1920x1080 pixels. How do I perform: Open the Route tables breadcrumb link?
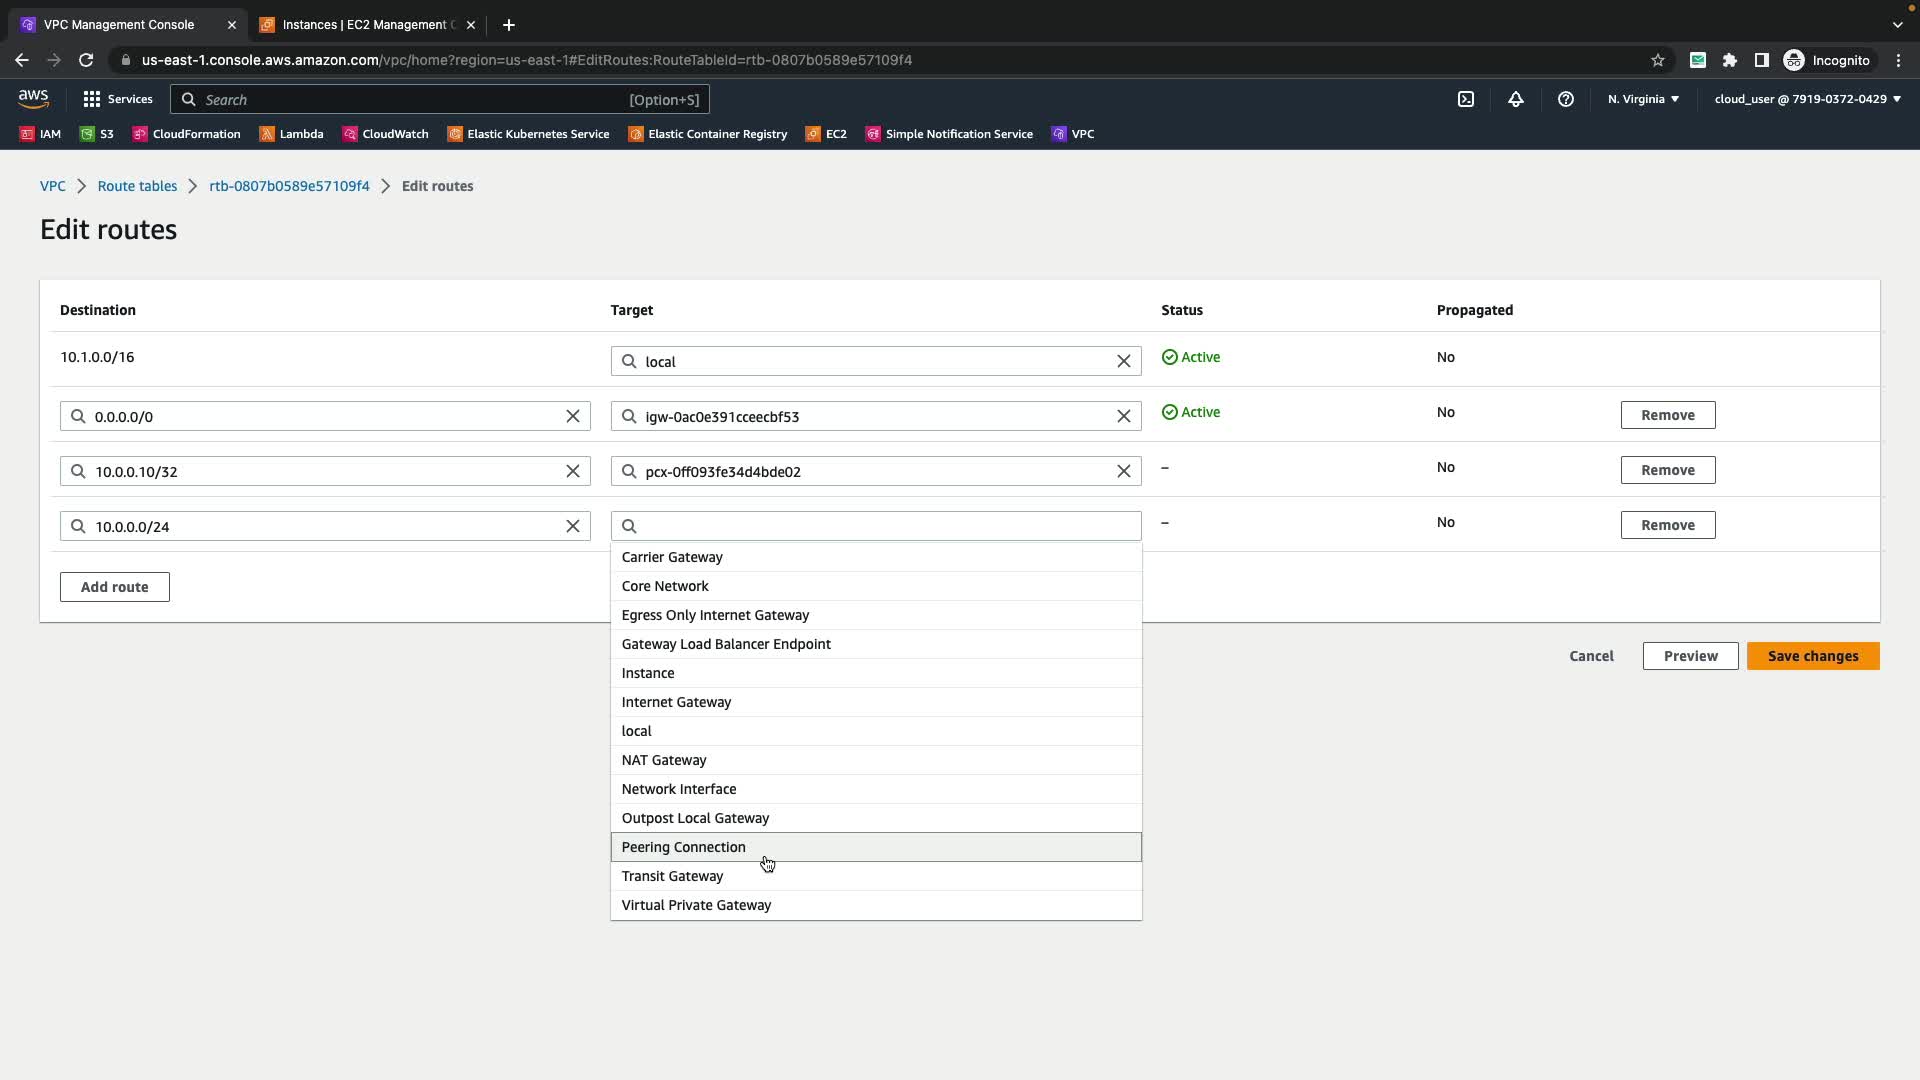(x=137, y=186)
